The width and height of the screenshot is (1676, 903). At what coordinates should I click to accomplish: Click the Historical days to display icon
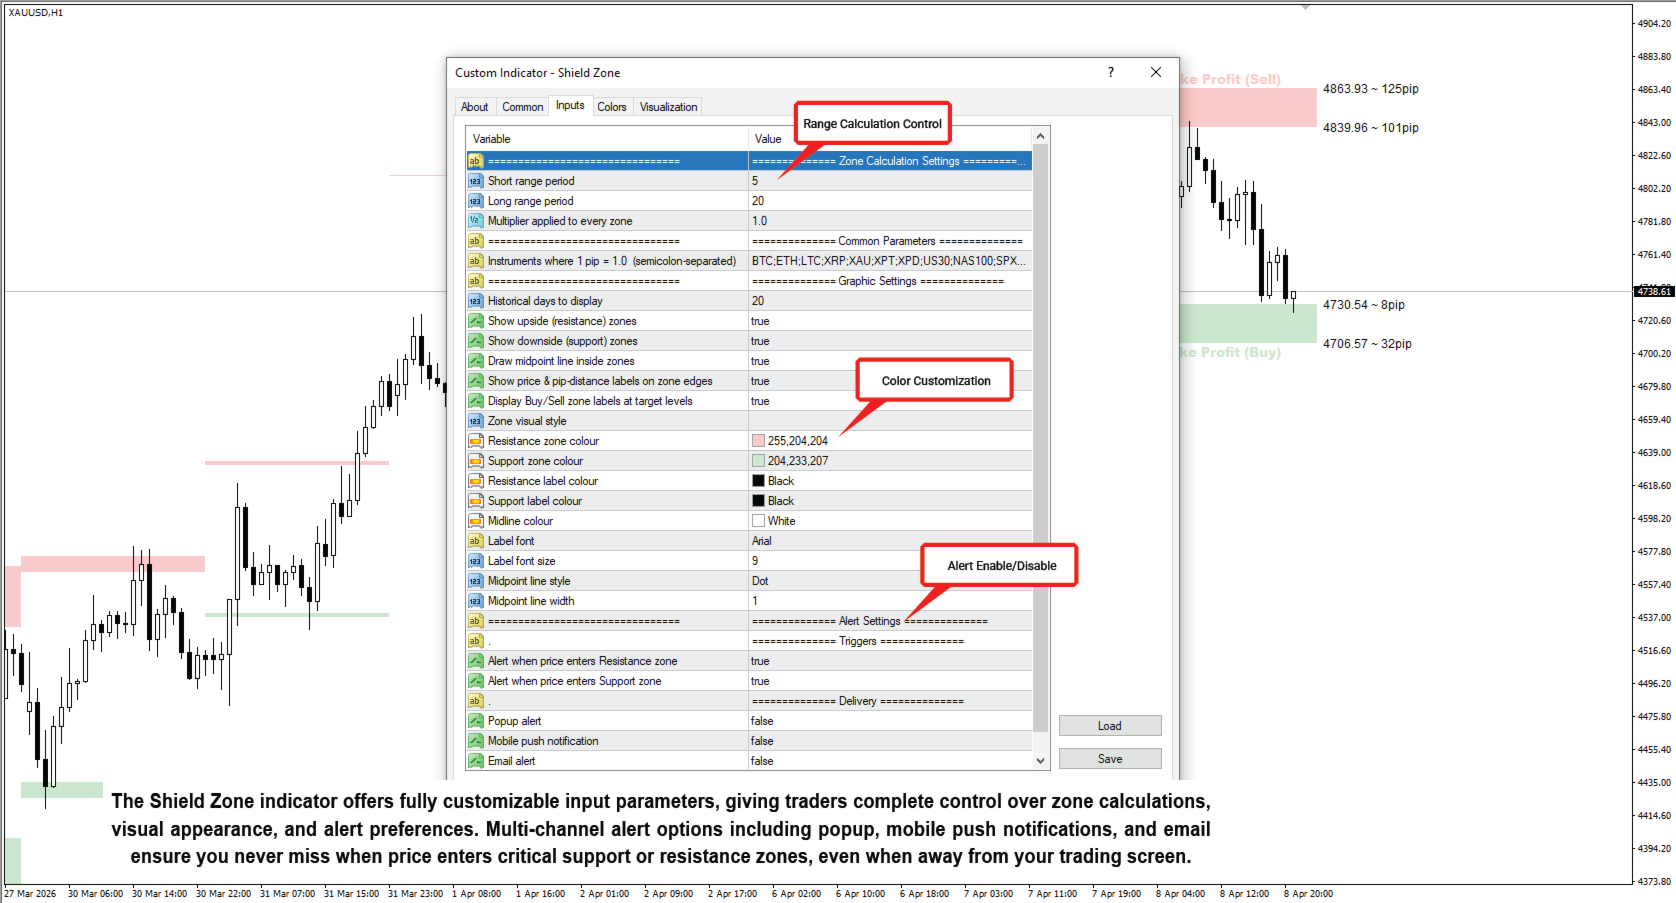(x=476, y=301)
